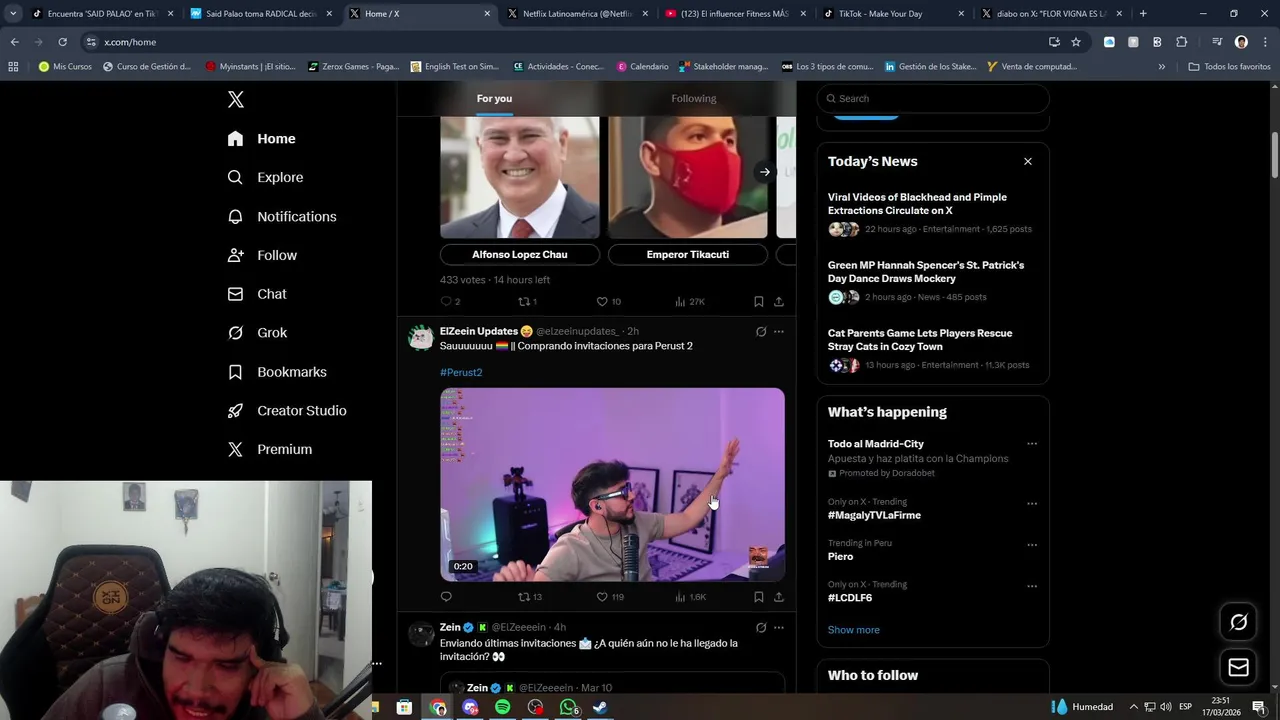
Task: Expand hidden bookmarks chevron
Action: coord(1161,67)
